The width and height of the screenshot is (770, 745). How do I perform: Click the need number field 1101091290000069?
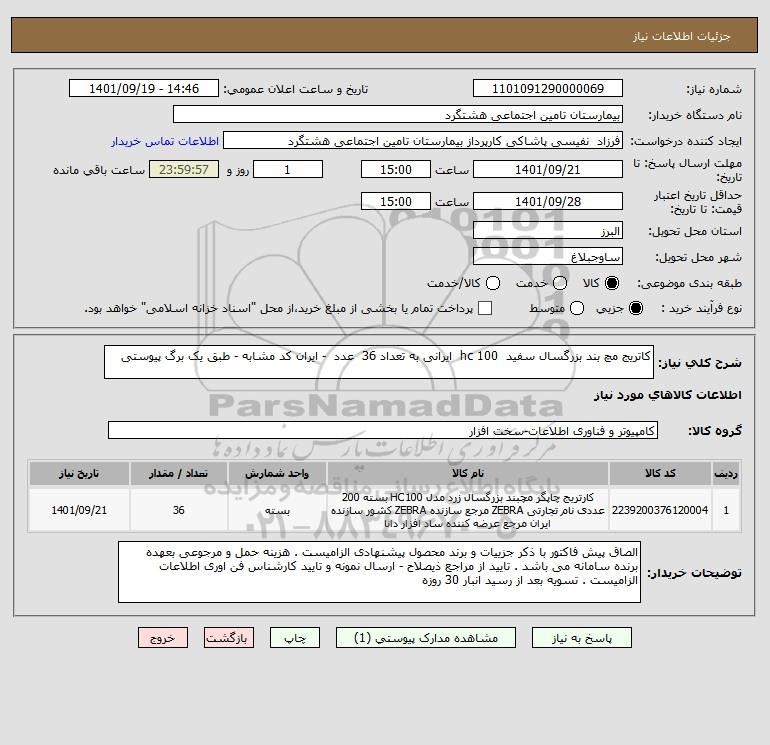tap(548, 88)
